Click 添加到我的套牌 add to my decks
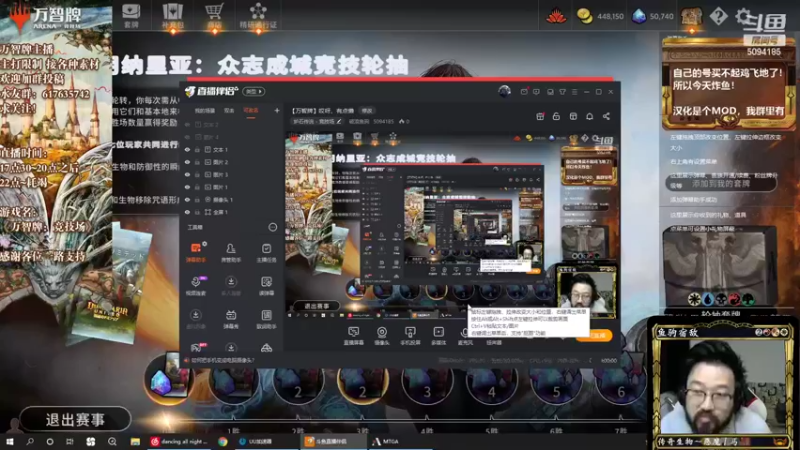 point(720,184)
